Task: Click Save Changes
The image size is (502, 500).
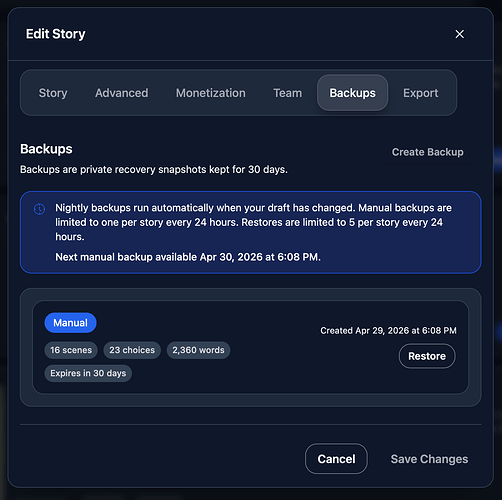Action: (x=429, y=459)
